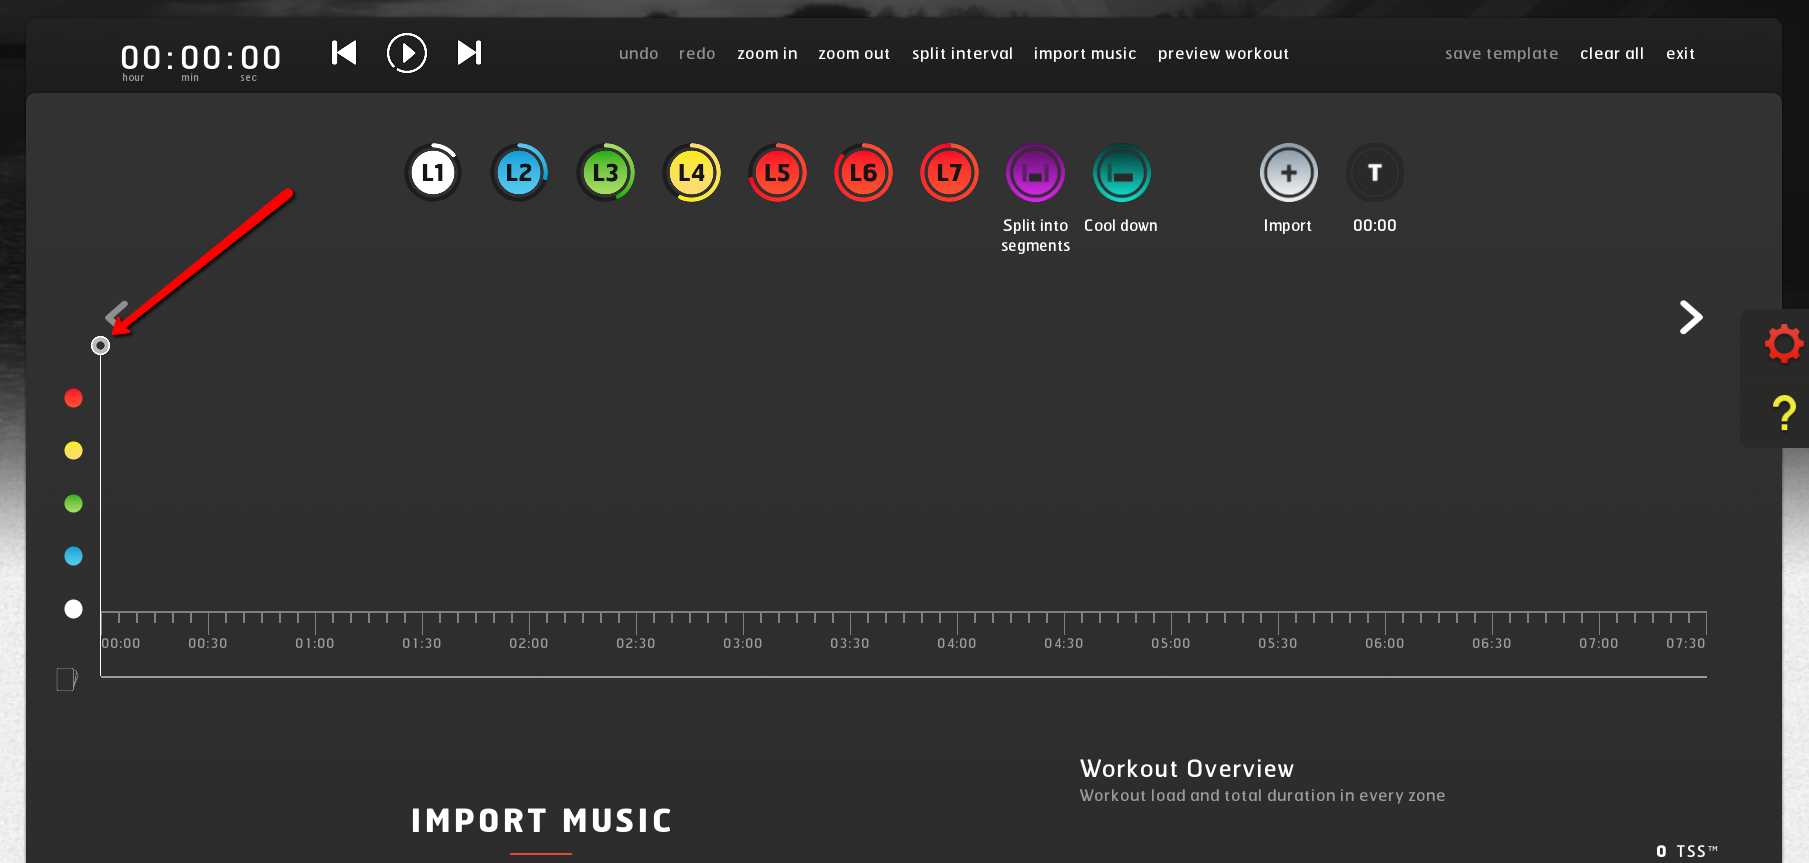Viewport: 1809px width, 863px height.
Task: Click preview workout in the top menu
Action: tap(1223, 54)
